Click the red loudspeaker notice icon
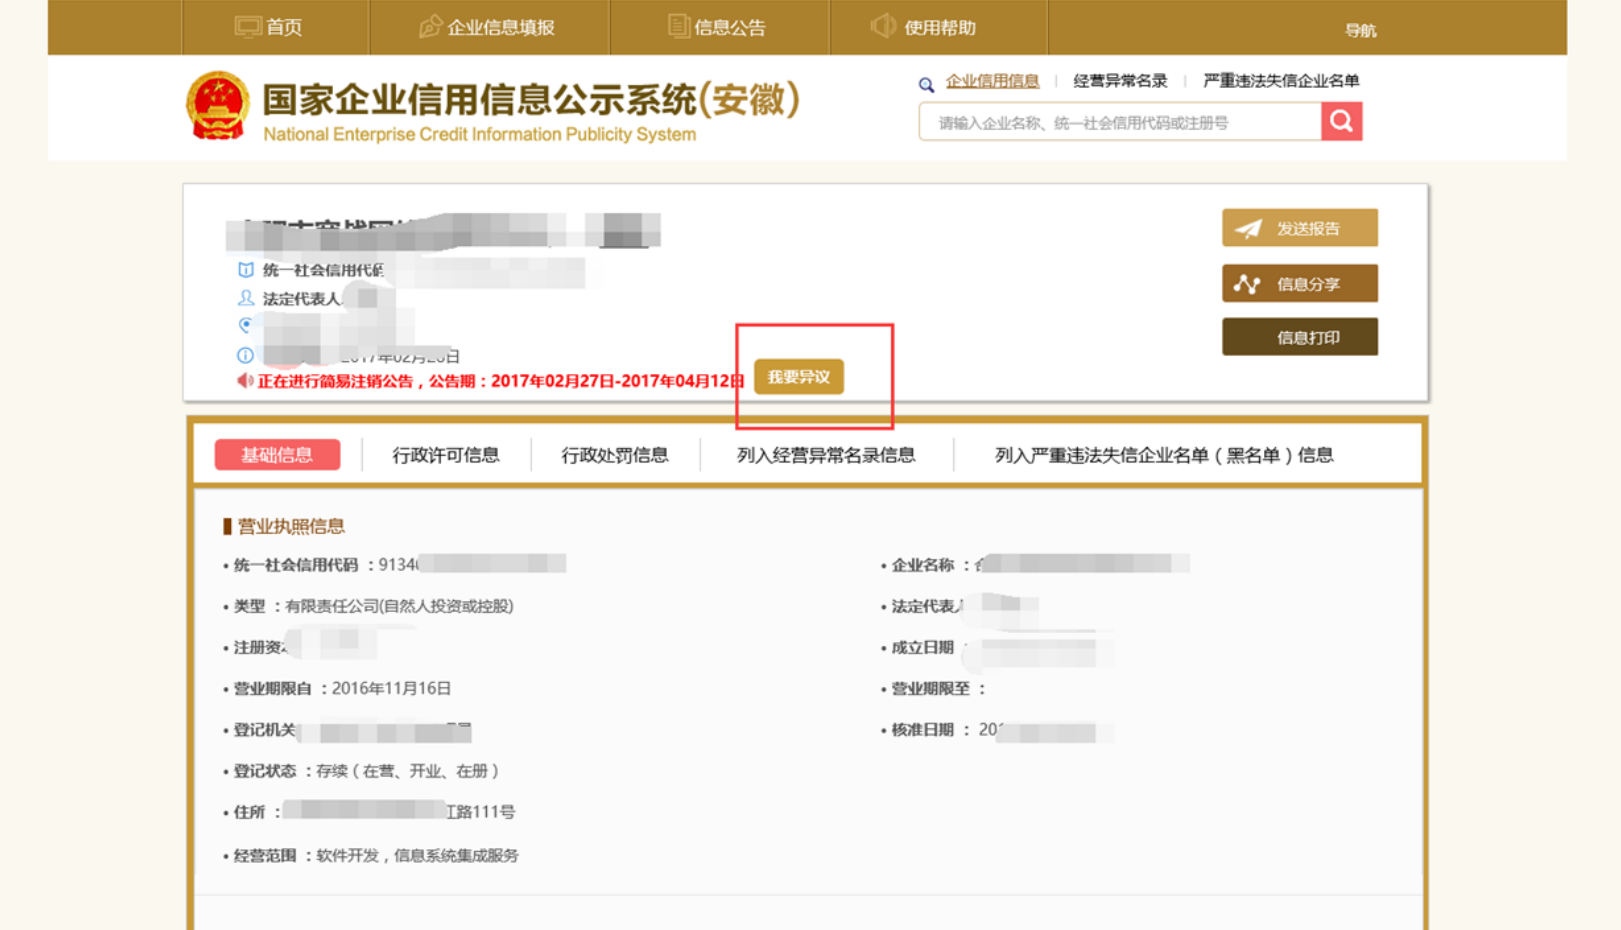 tap(245, 381)
